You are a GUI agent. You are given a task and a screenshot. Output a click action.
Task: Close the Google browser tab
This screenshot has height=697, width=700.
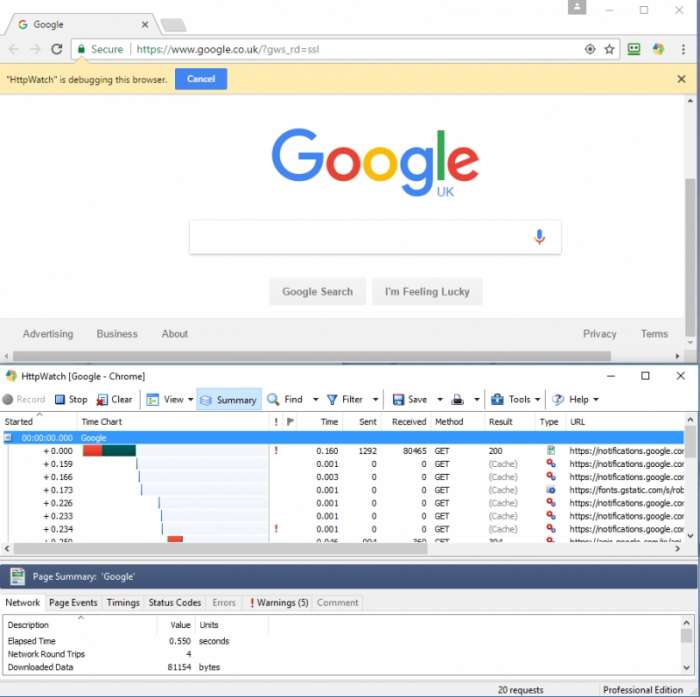[x=145, y=25]
